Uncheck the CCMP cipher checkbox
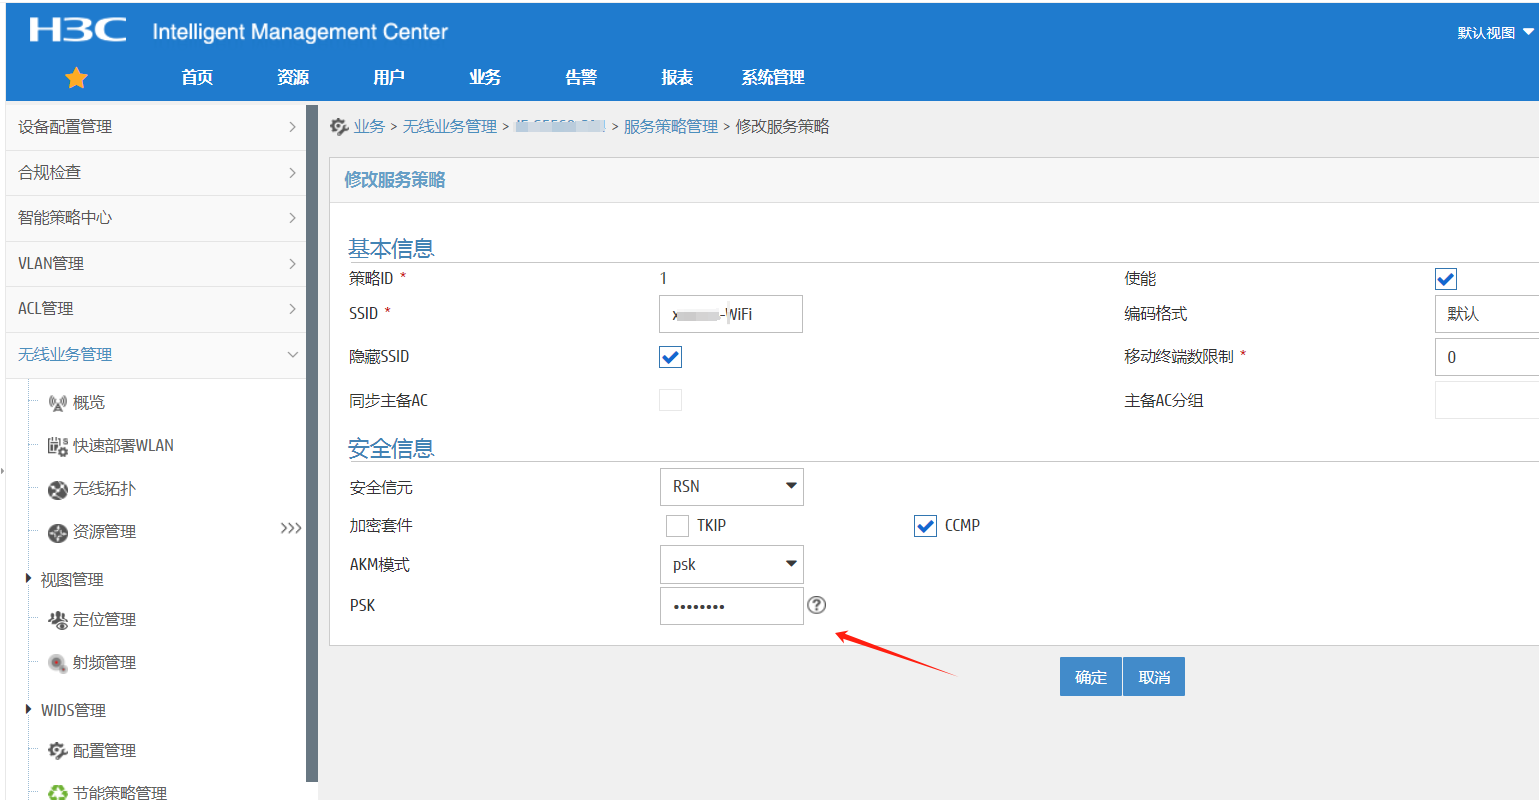This screenshot has width=1539, height=800. (x=925, y=526)
